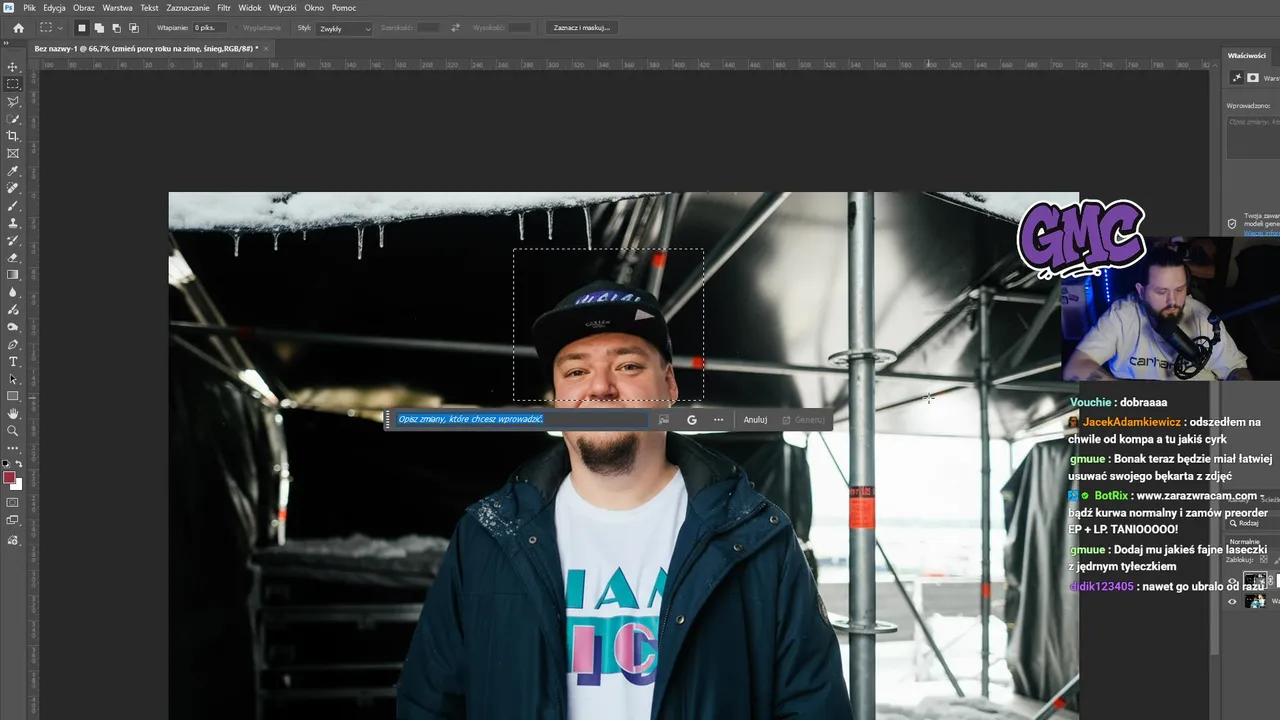Hide the bottom layer with eye icon
Screen dimensions: 1280x720
pyautogui.click(x=1232, y=601)
